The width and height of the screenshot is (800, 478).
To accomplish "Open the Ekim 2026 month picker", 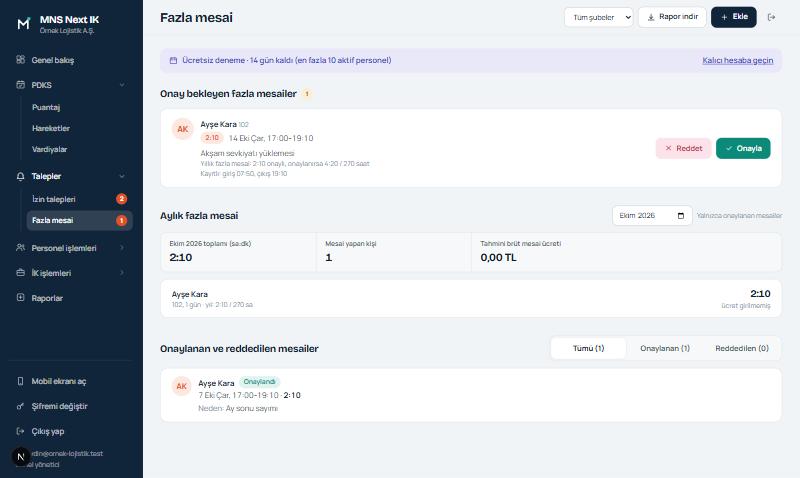I will tap(652, 216).
